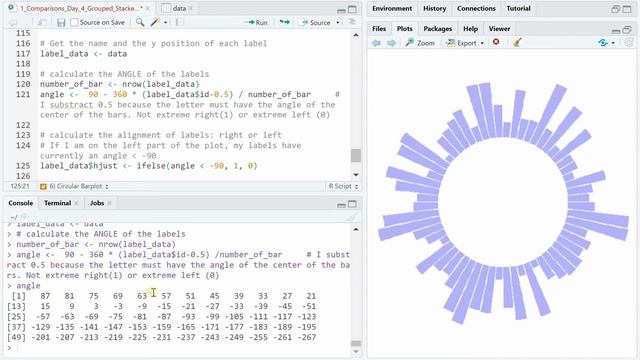
Task: Click the console scroll up arrow
Action: click(356, 229)
